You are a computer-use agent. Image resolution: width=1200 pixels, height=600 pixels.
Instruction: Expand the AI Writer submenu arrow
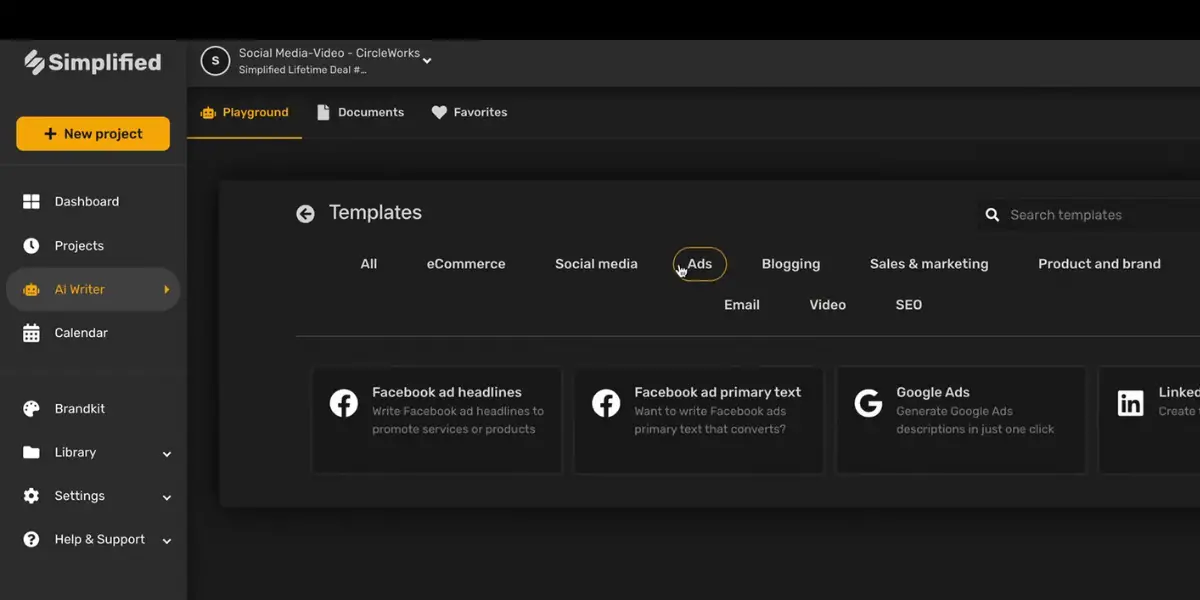167,290
